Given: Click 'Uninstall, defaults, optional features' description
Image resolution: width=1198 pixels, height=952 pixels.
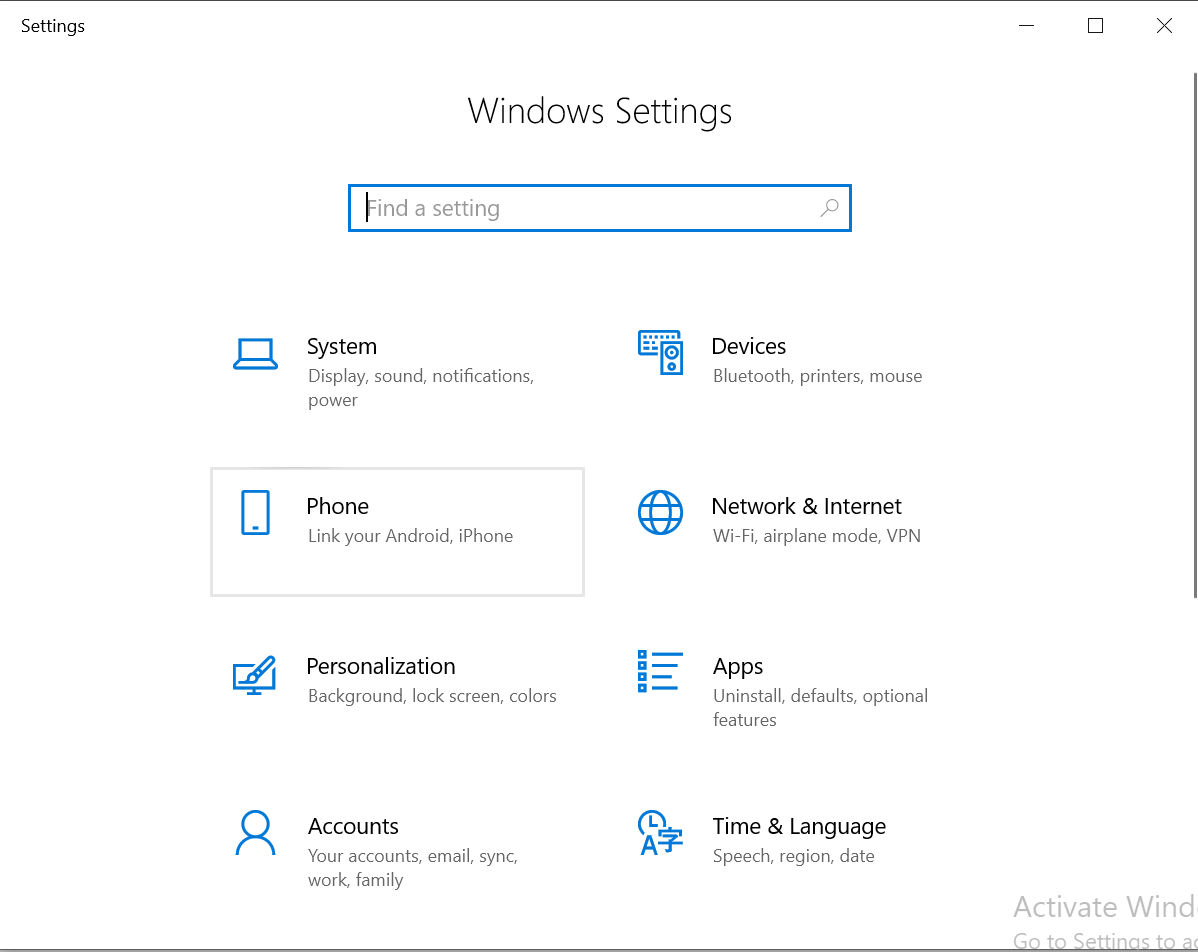Looking at the screenshot, I should 821,708.
